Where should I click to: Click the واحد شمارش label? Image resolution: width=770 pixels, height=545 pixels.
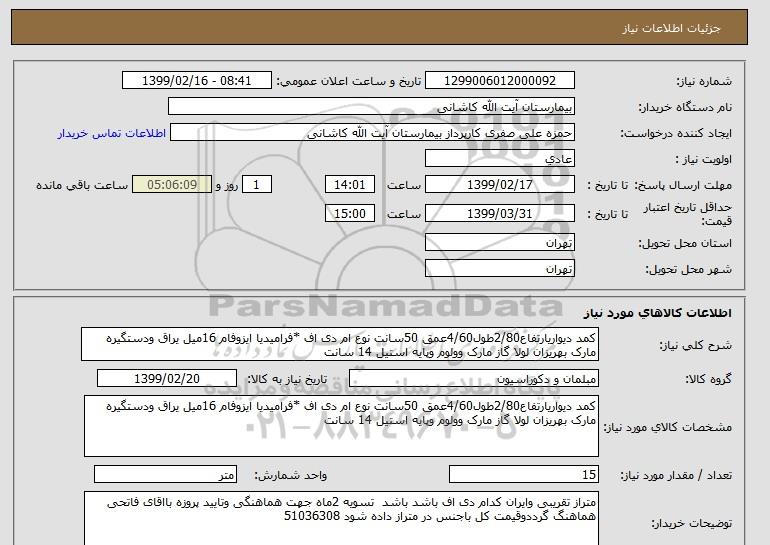pyautogui.click(x=291, y=475)
